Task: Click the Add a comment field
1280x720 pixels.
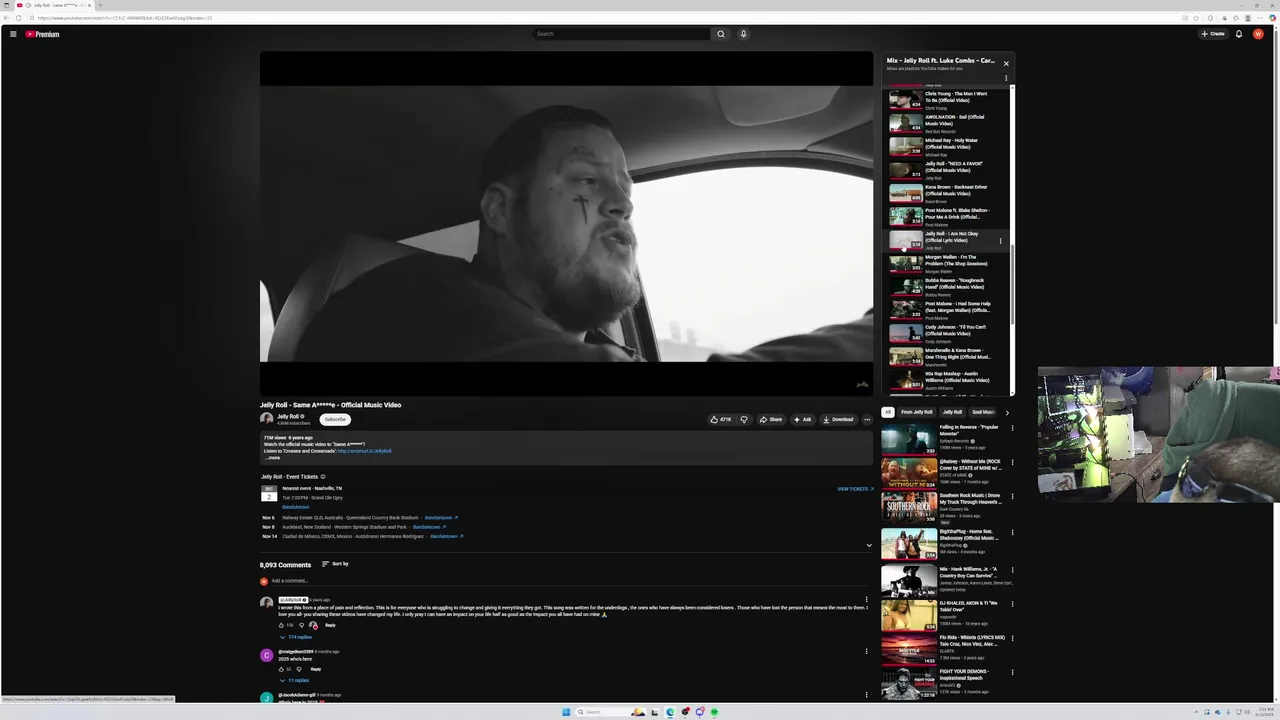Action: pos(572,581)
